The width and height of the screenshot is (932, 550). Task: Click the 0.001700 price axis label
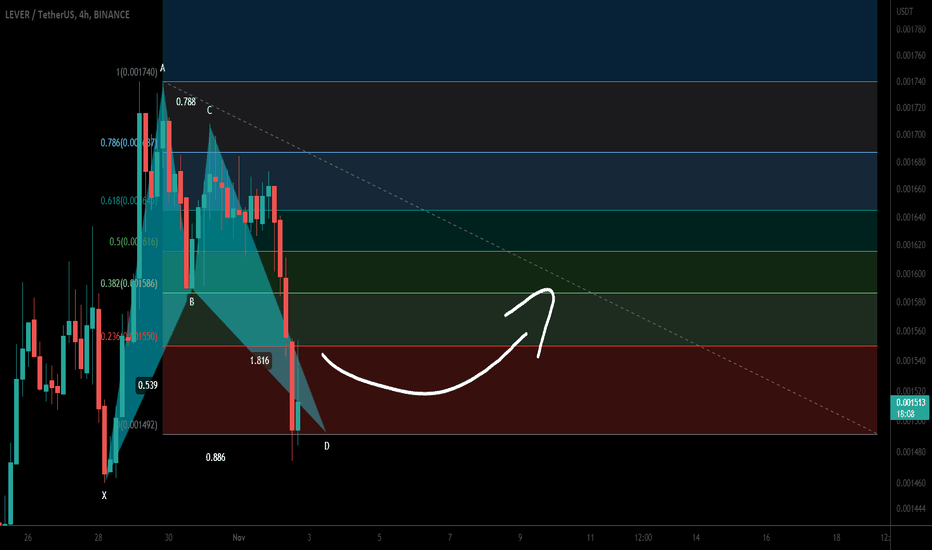(911, 134)
